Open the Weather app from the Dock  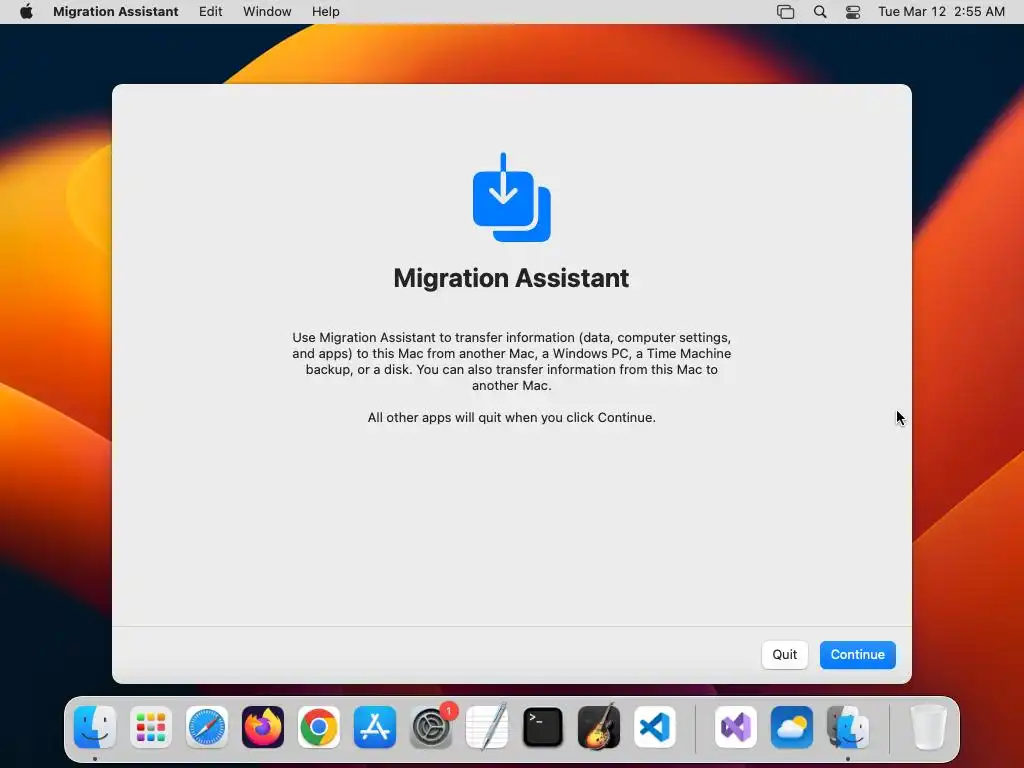pyautogui.click(x=792, y=727)
